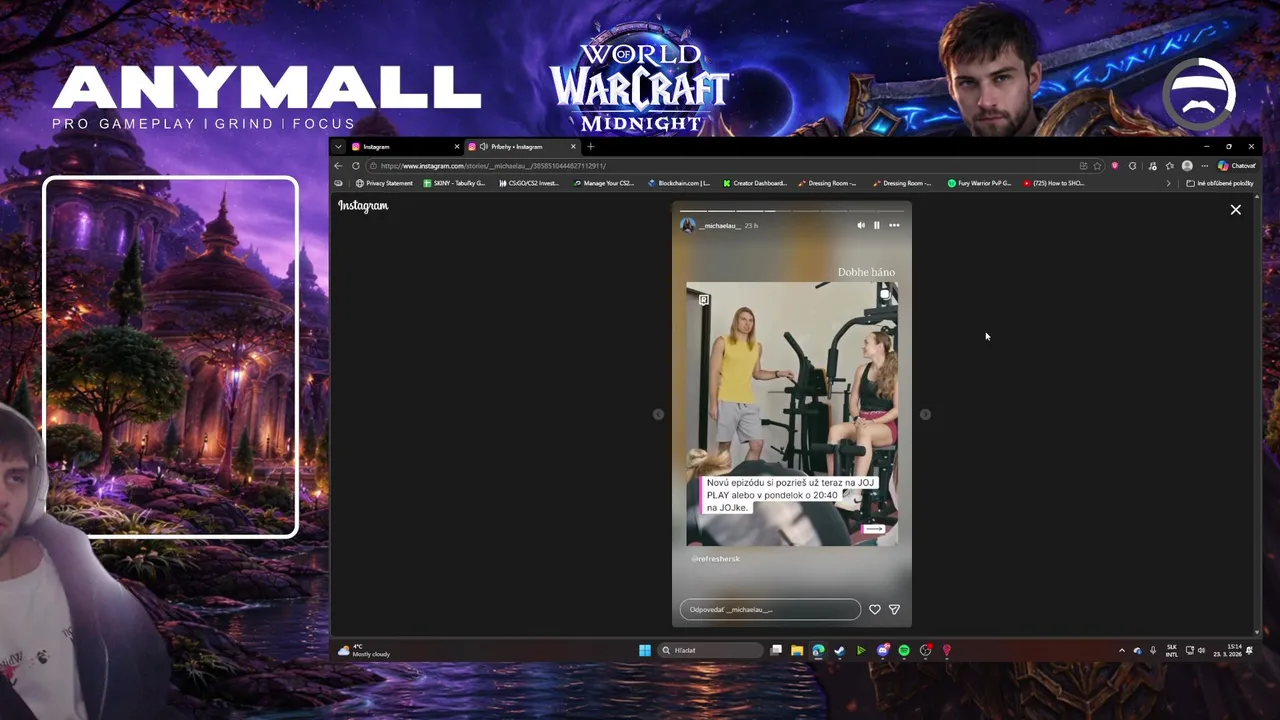Expand the bookmarks overflow chevron
The width and height of the screenshot is (1280, 720).
tap(1168, 183)
